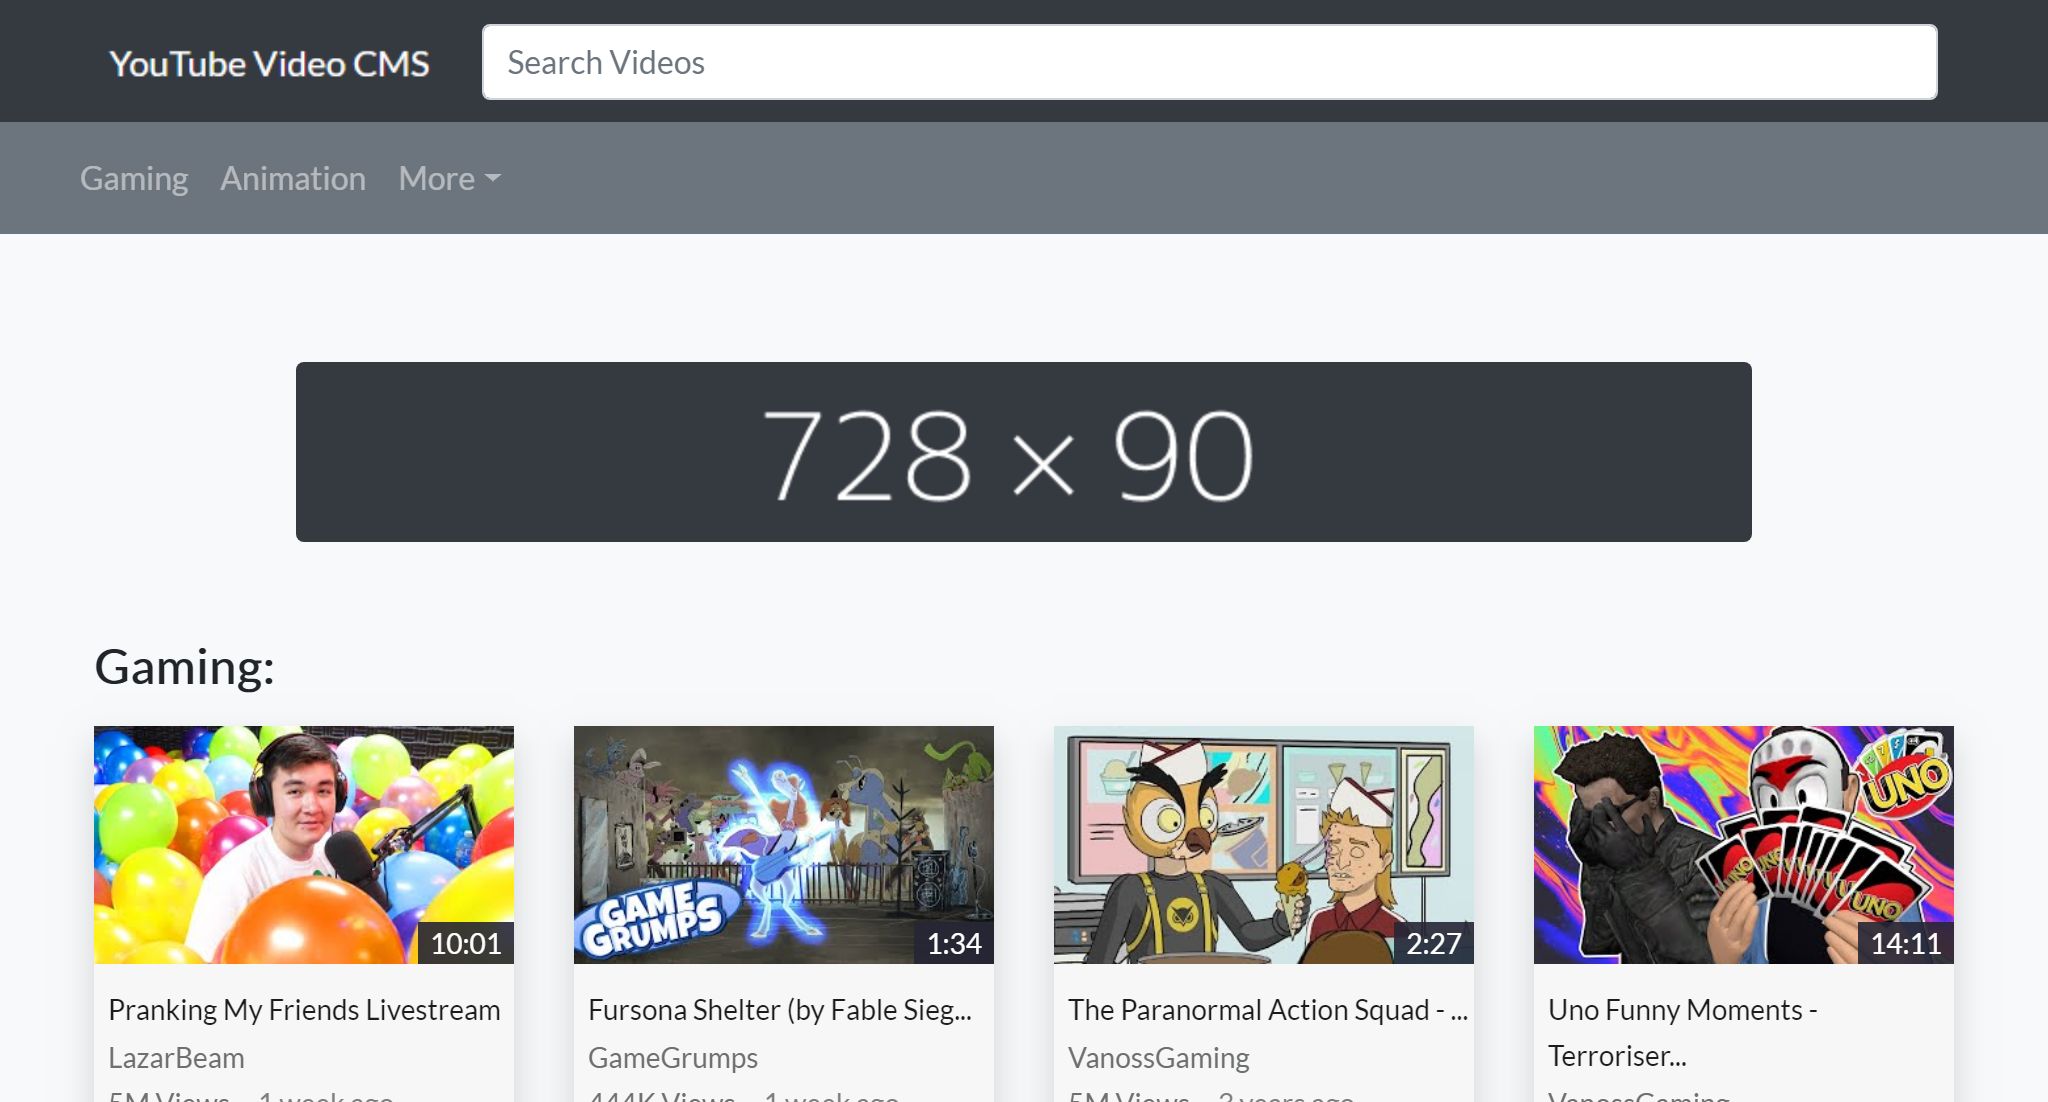Click the YouTube Video CMS site logo
The image size is (2048, 1102).
tap(269, 63)
